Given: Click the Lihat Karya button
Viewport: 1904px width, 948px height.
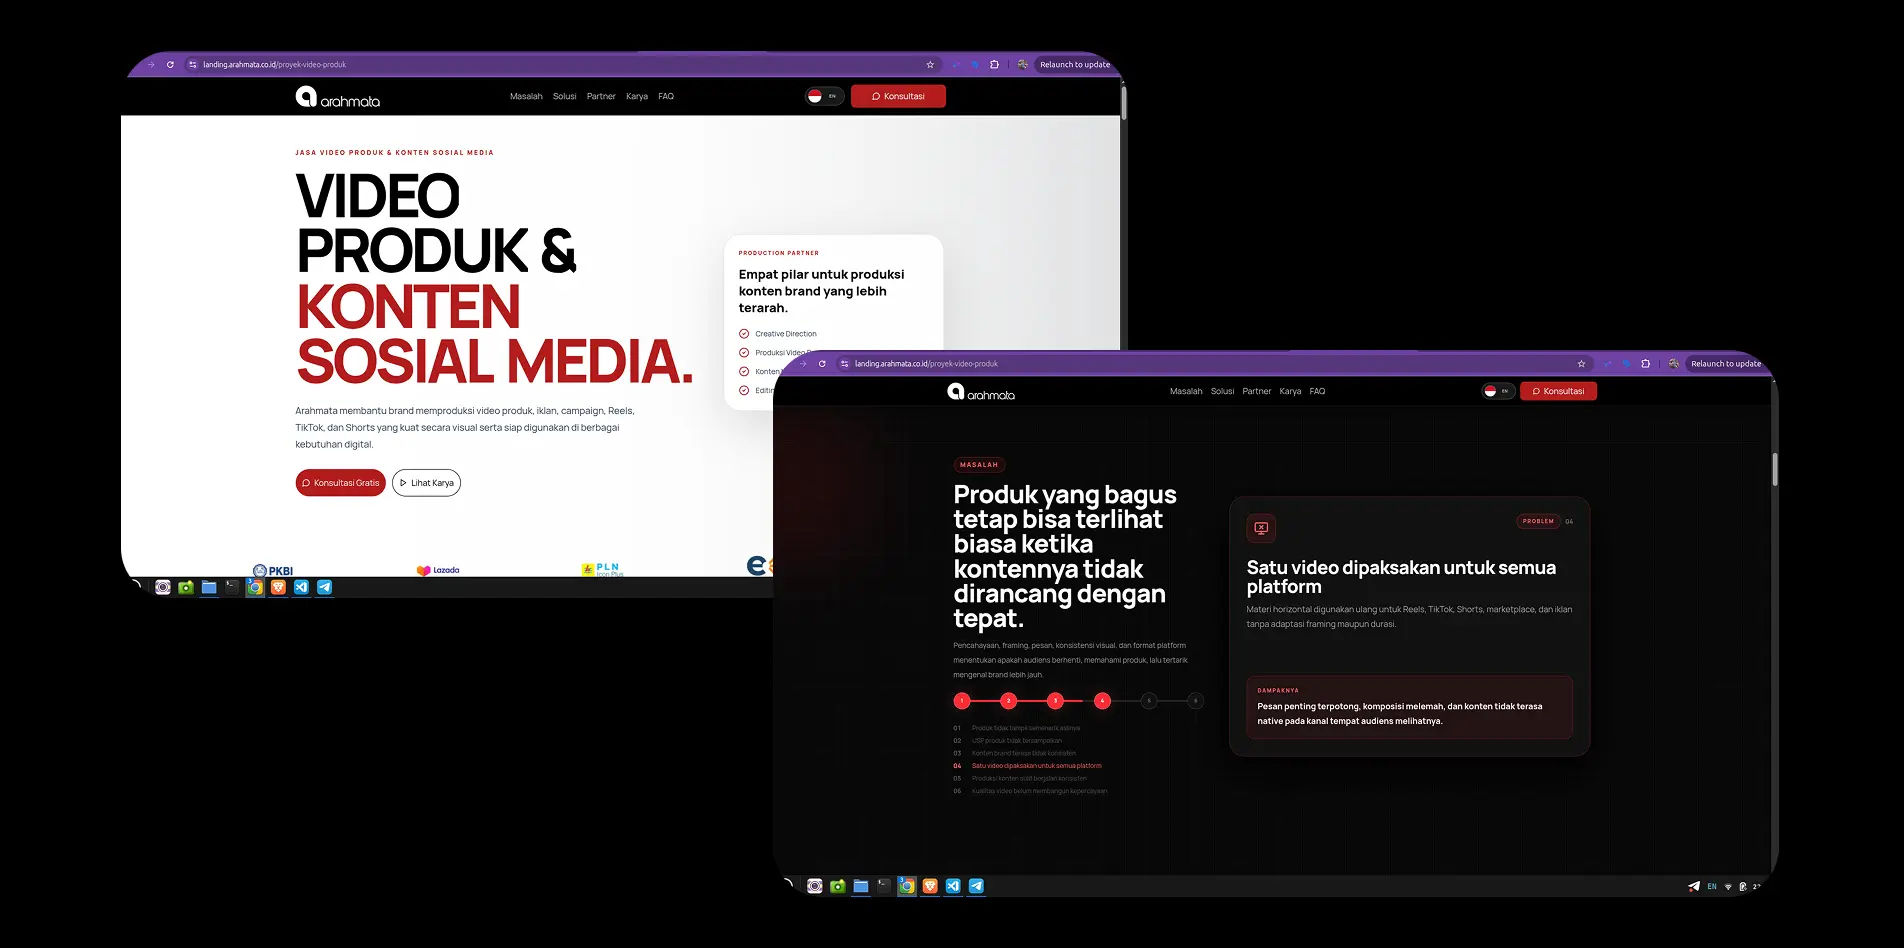Looking at the screenshot, I should pos(426,483).
